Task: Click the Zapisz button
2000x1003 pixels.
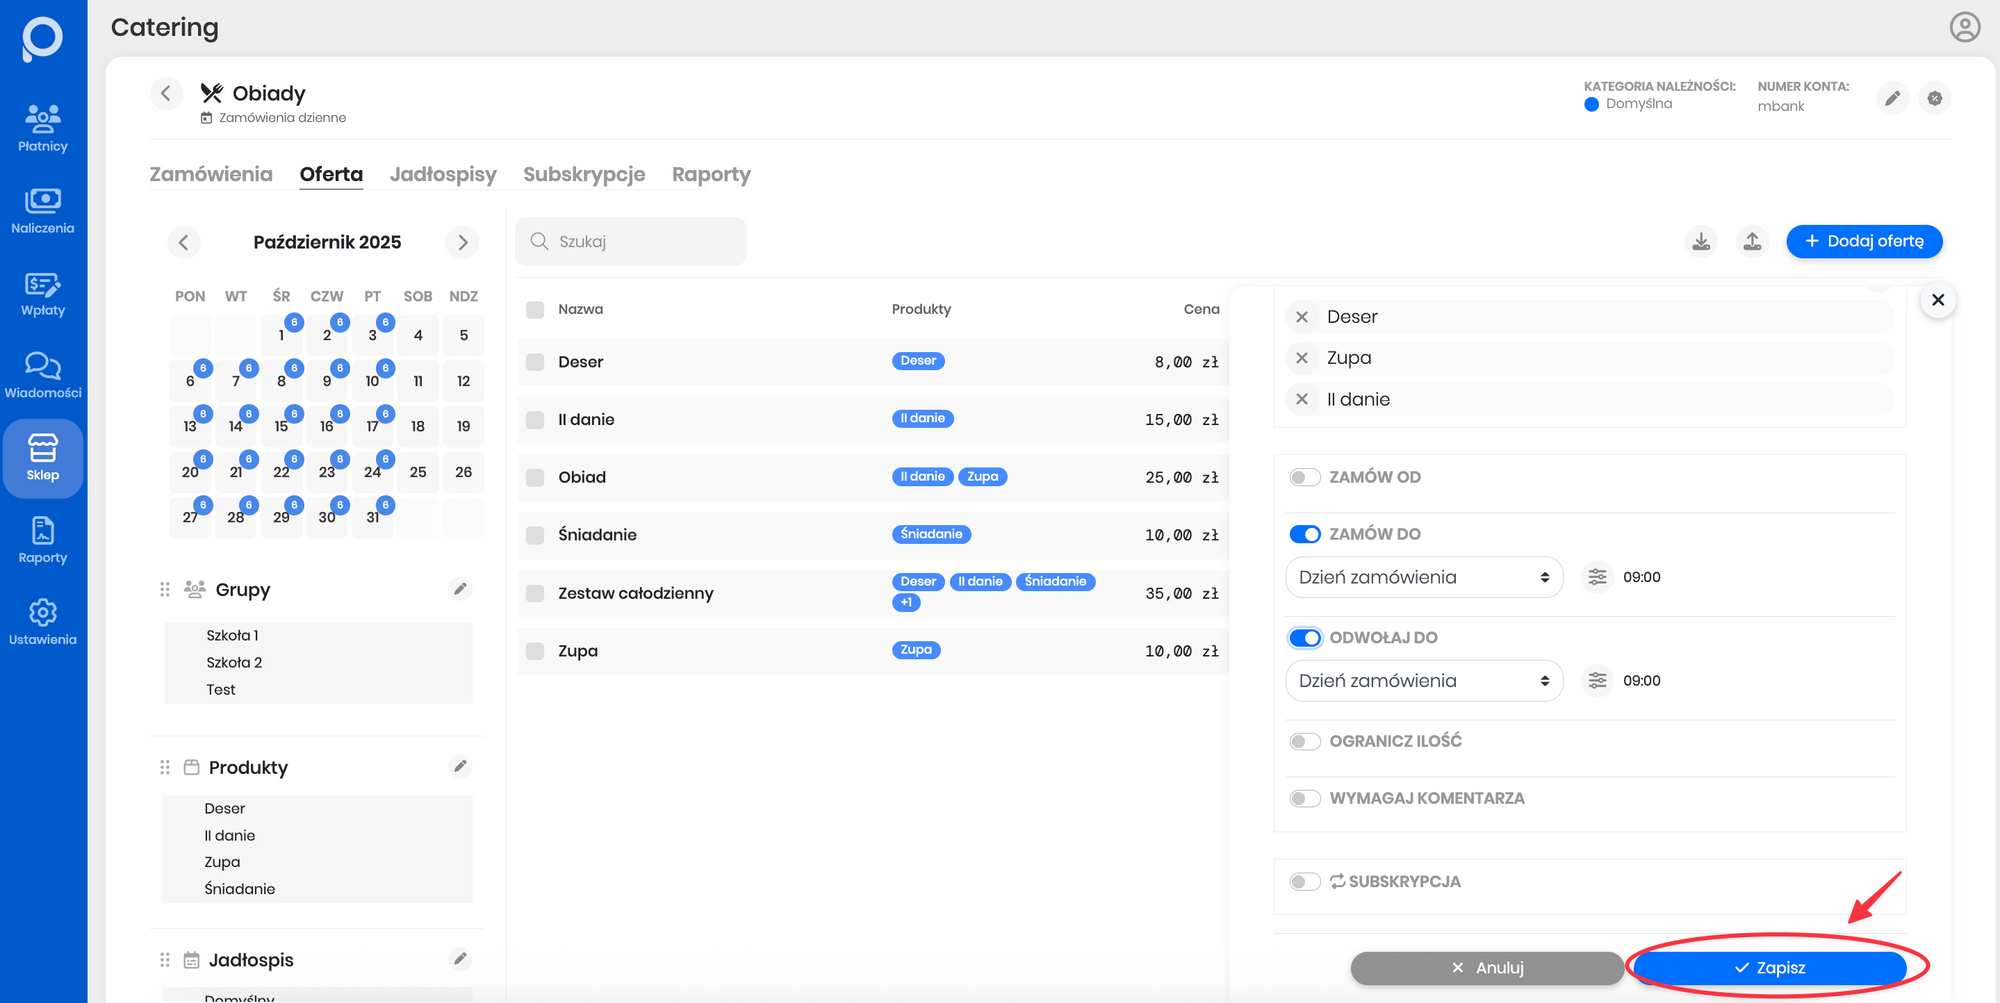Action: tap(1769, 967)
